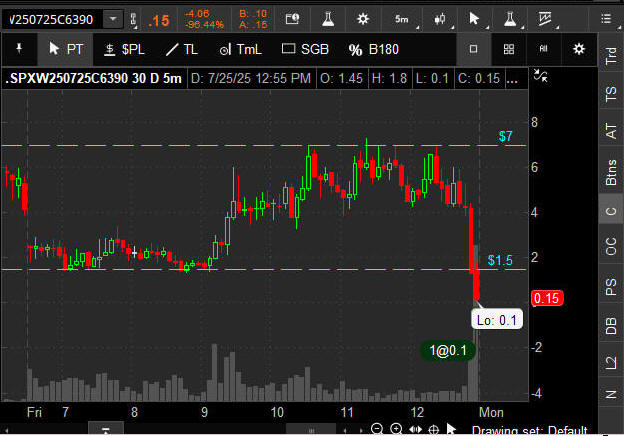Open chart settings gear in top toolbar
624x436 pixels.
(x=362, y=20)
